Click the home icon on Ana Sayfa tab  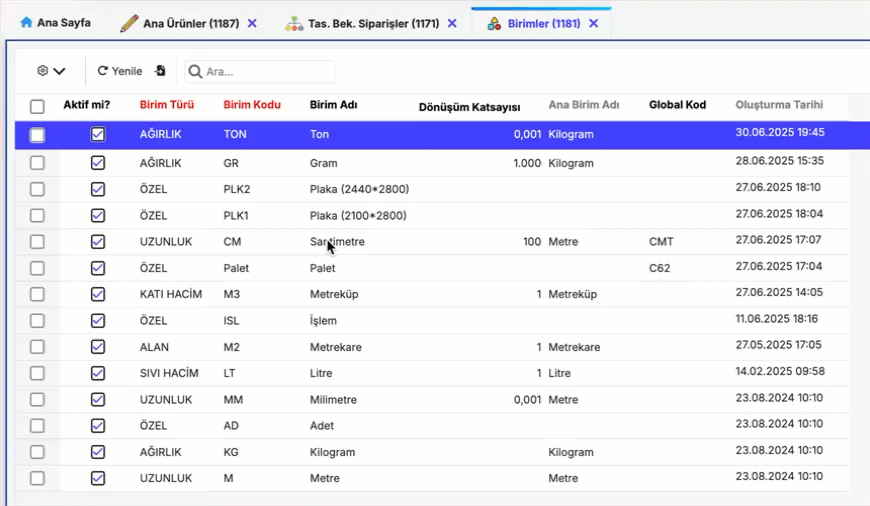(x=26, y=22)
